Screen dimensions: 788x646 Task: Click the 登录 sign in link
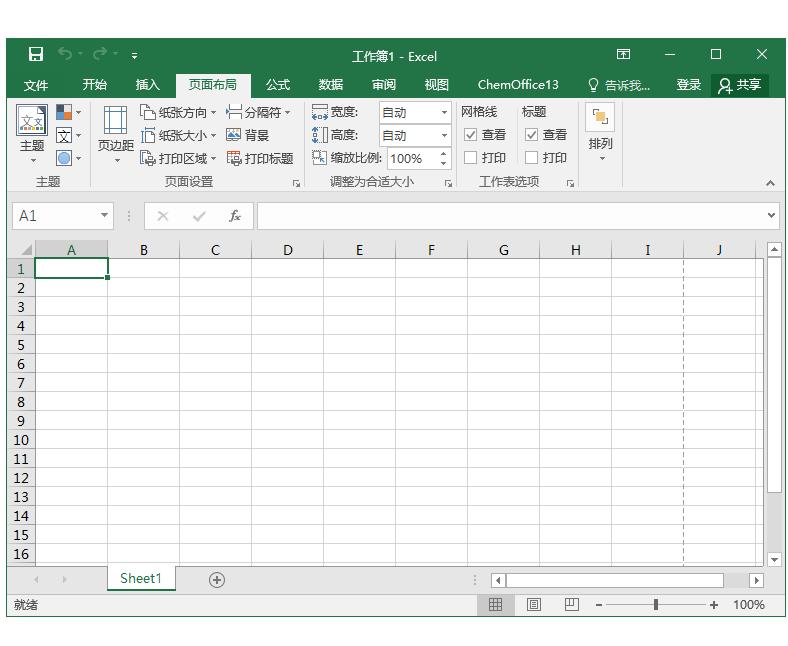[688, 85]
